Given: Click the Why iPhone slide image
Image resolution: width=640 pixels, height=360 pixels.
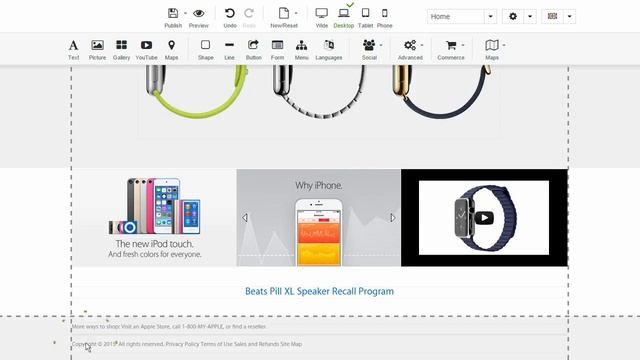Looking at the screenshot, I should [x=319, y=218].
